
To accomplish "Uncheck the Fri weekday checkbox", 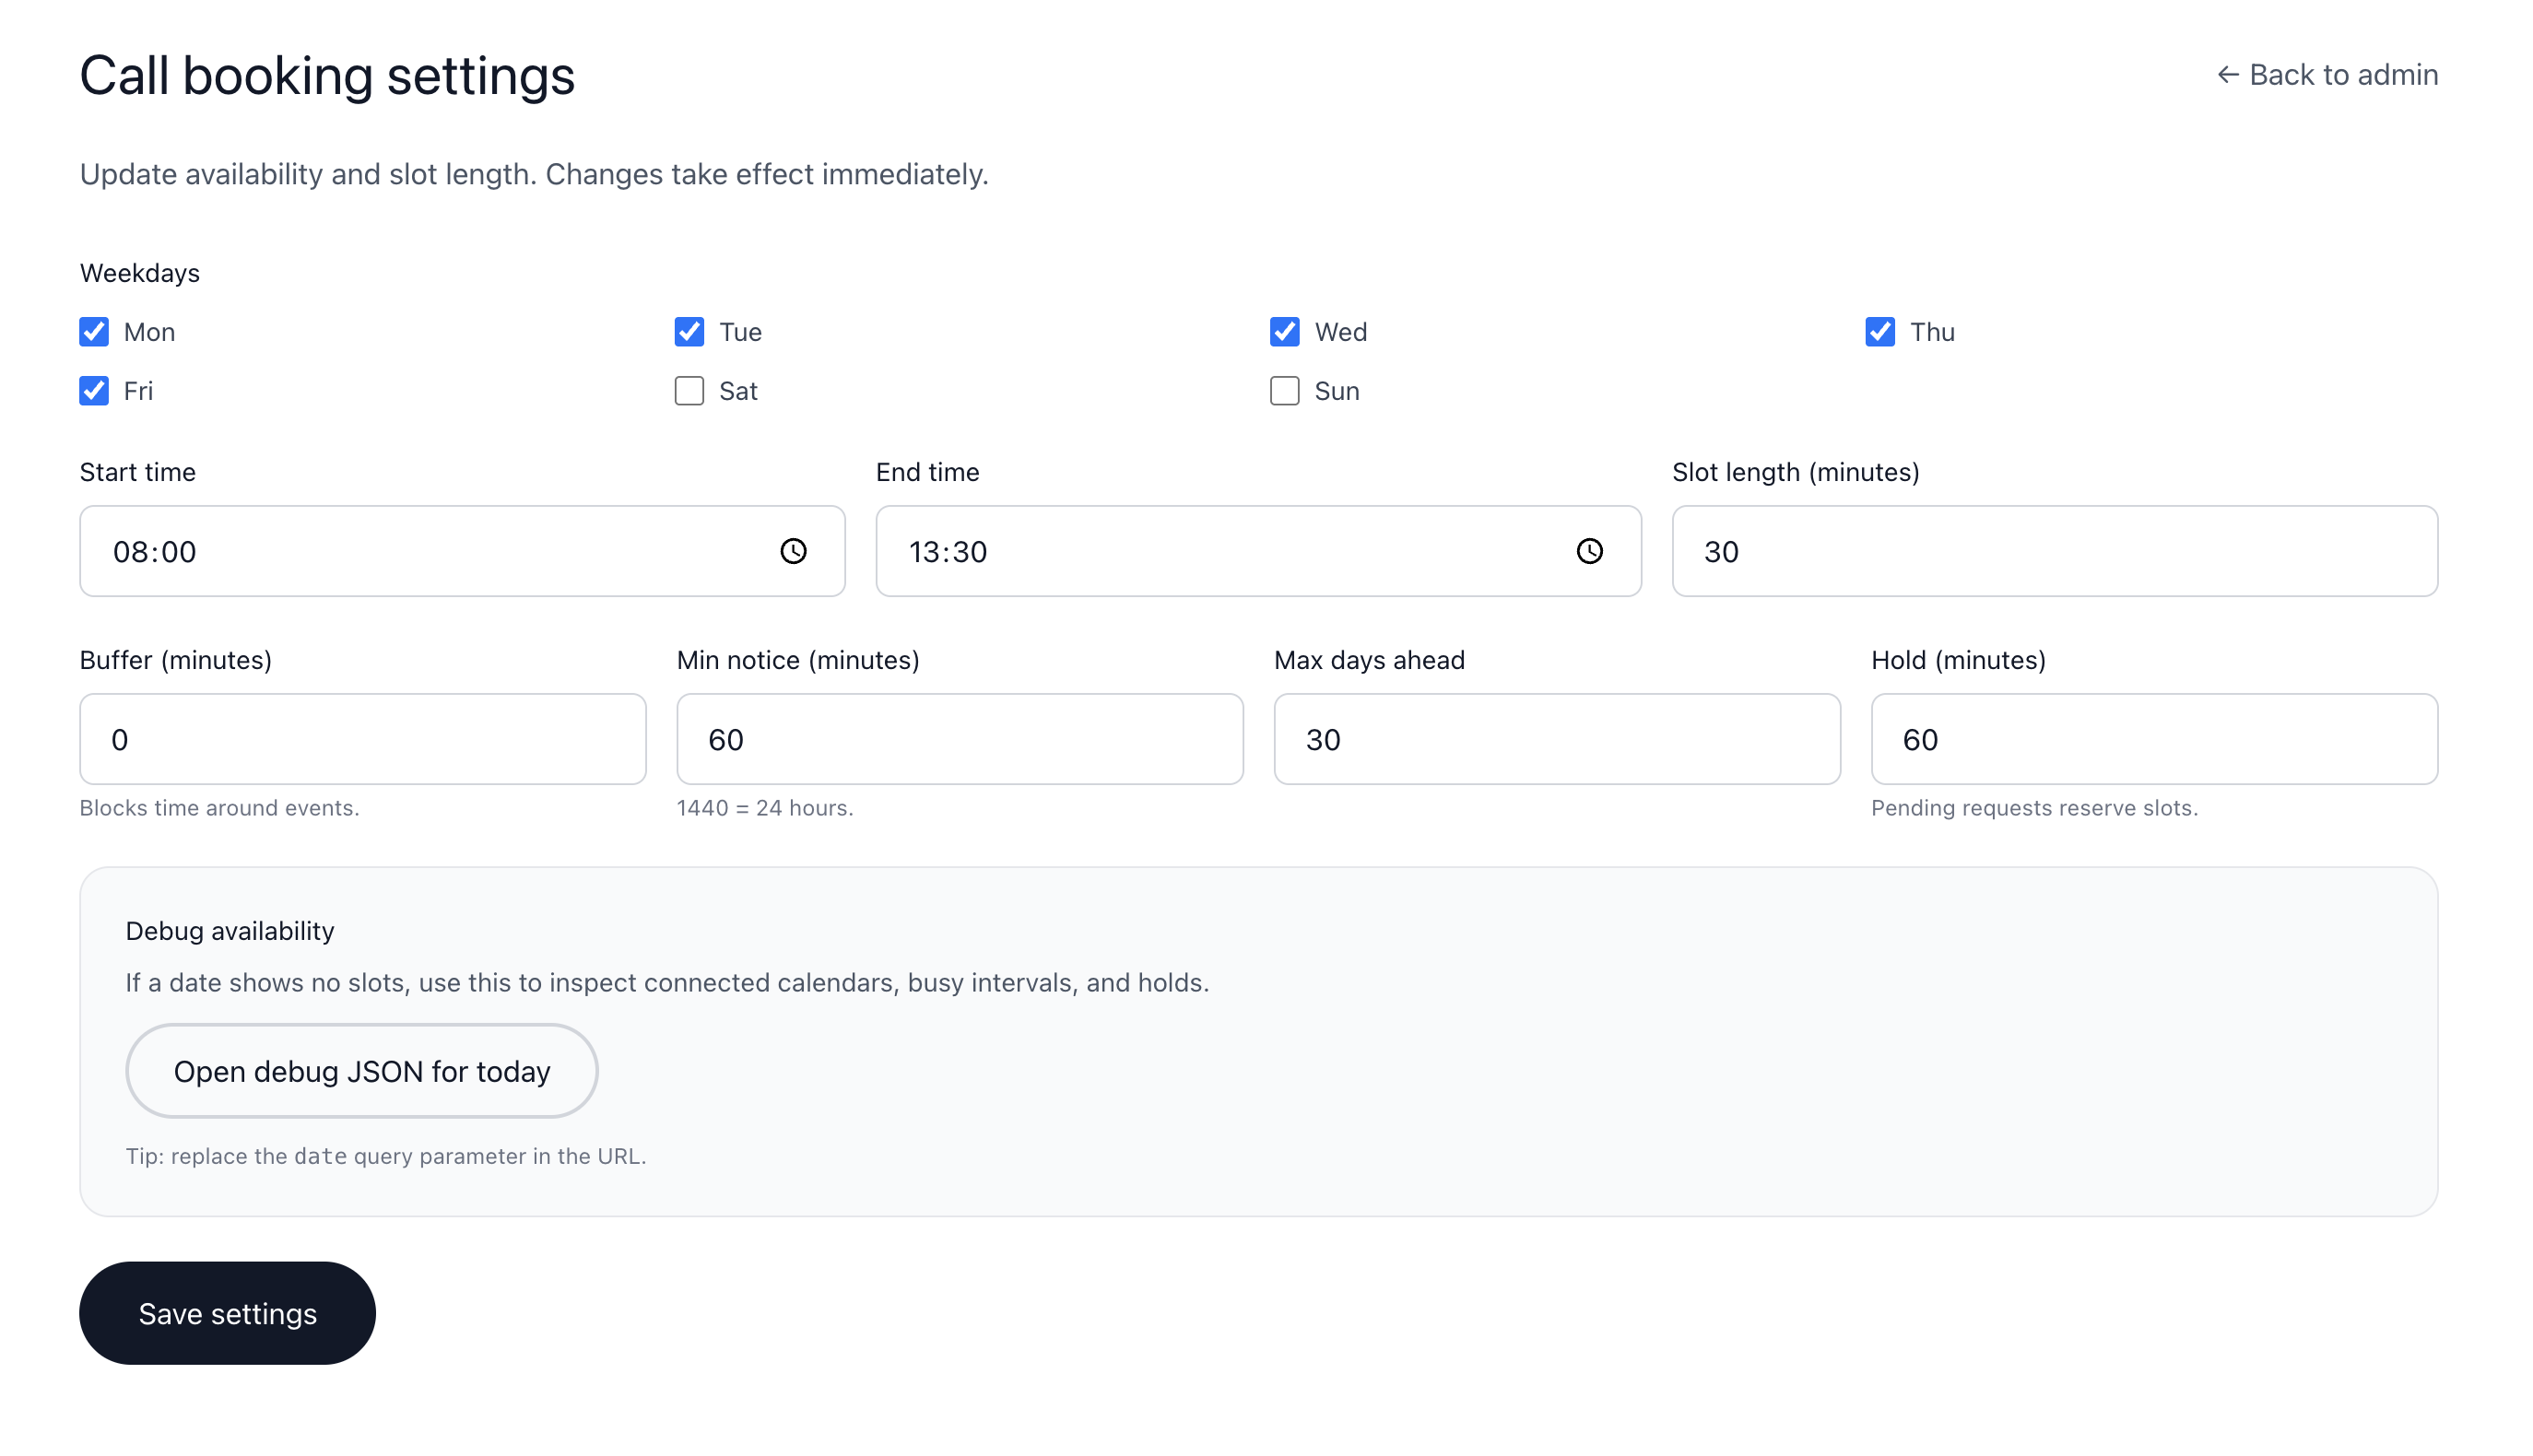I will click(93, 391).
